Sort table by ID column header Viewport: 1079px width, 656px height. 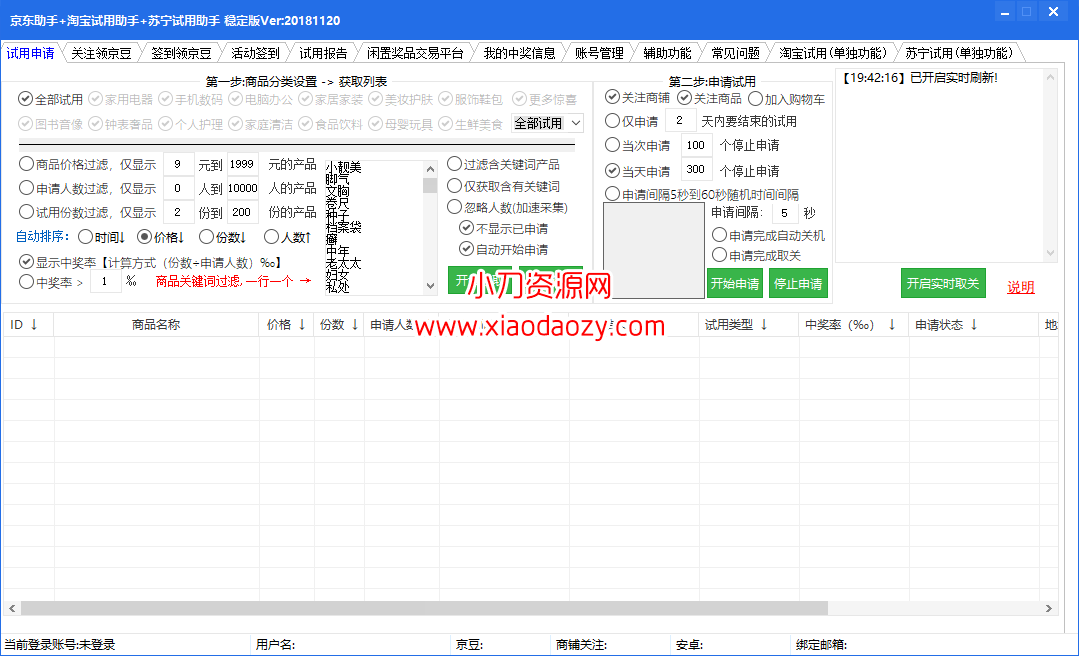point(28,324)
